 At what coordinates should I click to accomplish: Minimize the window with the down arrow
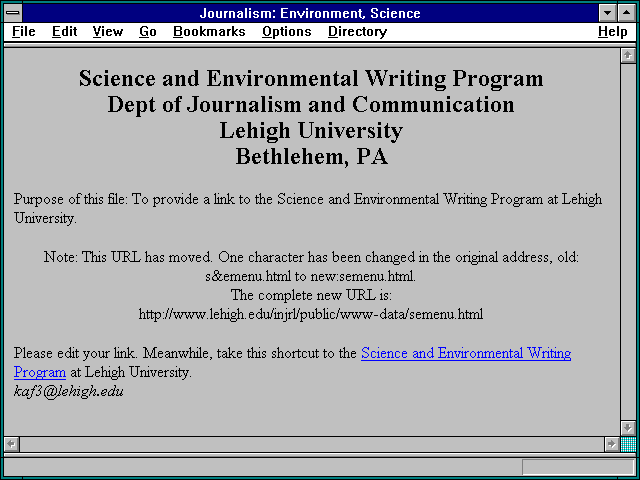(607, 13)
